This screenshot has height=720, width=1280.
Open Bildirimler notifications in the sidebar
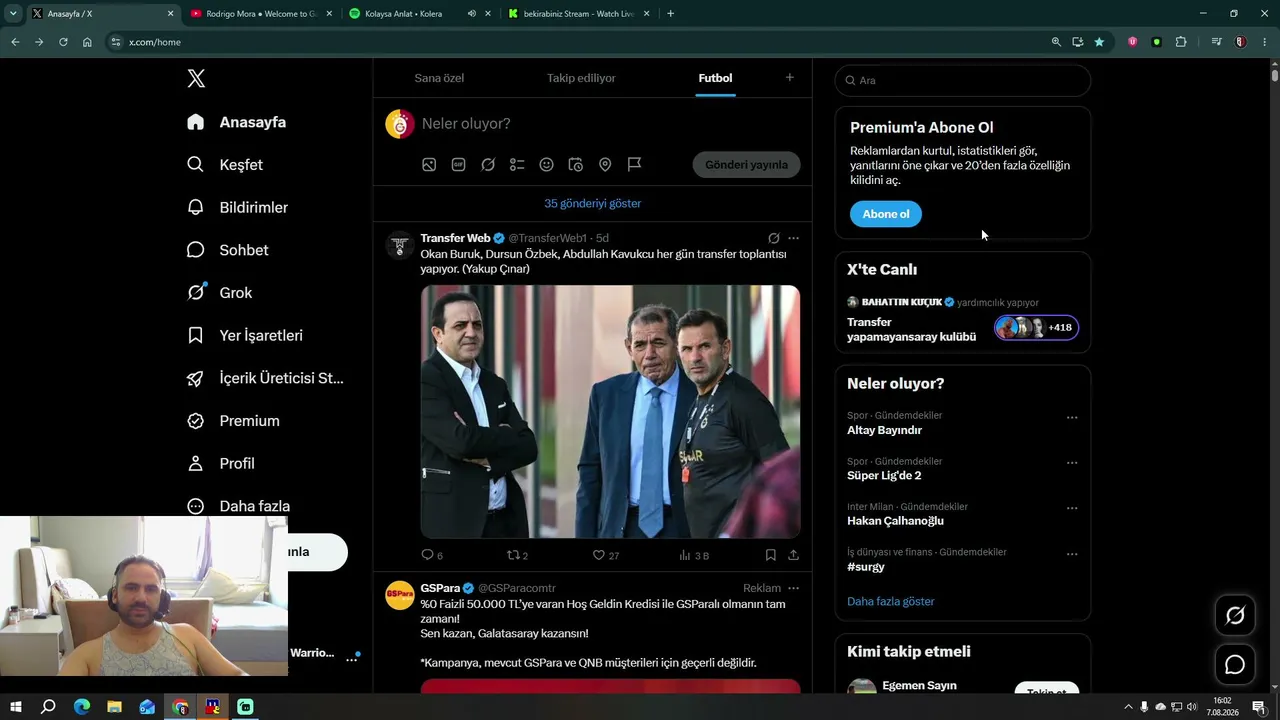pyautogui.click(x=237, y=207)
